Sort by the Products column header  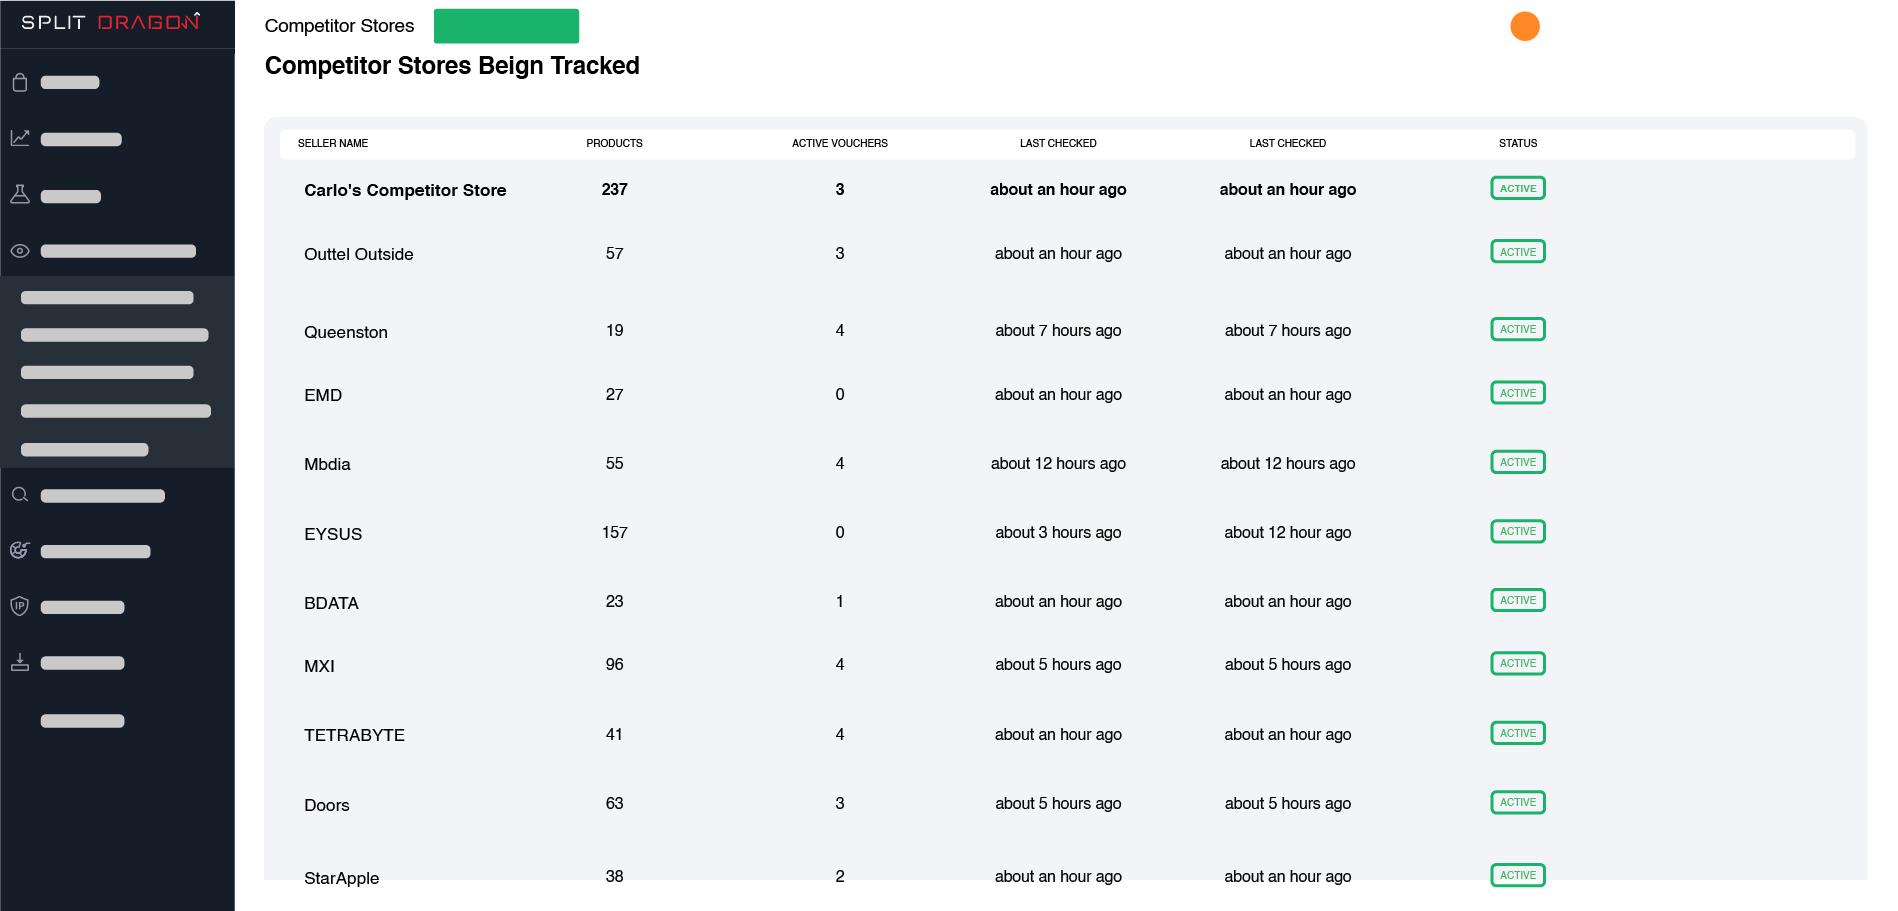click(x=614, y=143)
